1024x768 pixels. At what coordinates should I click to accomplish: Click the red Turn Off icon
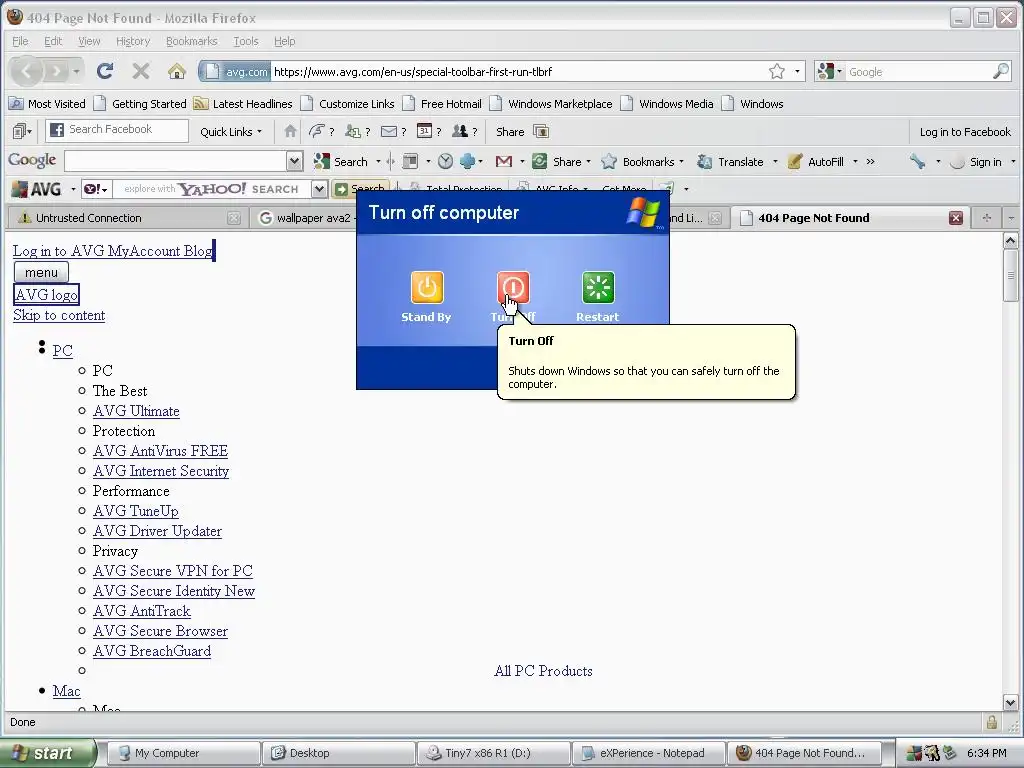click(513, 287)
